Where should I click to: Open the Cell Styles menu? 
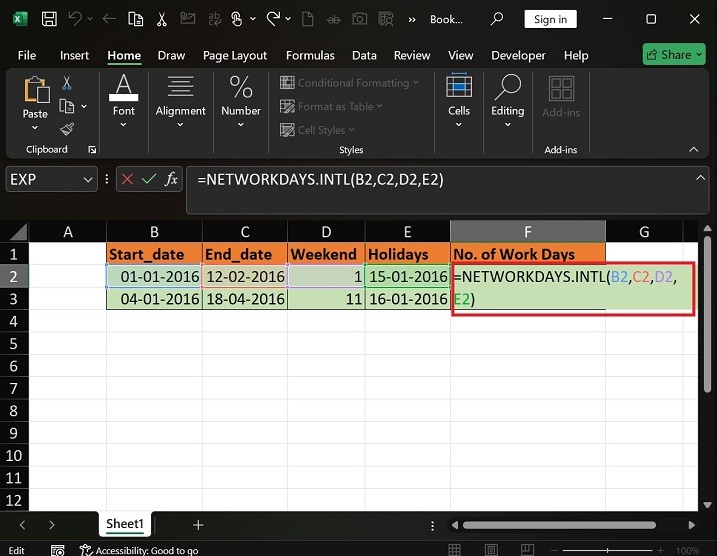pyautogui.click(x=317, y=130)
